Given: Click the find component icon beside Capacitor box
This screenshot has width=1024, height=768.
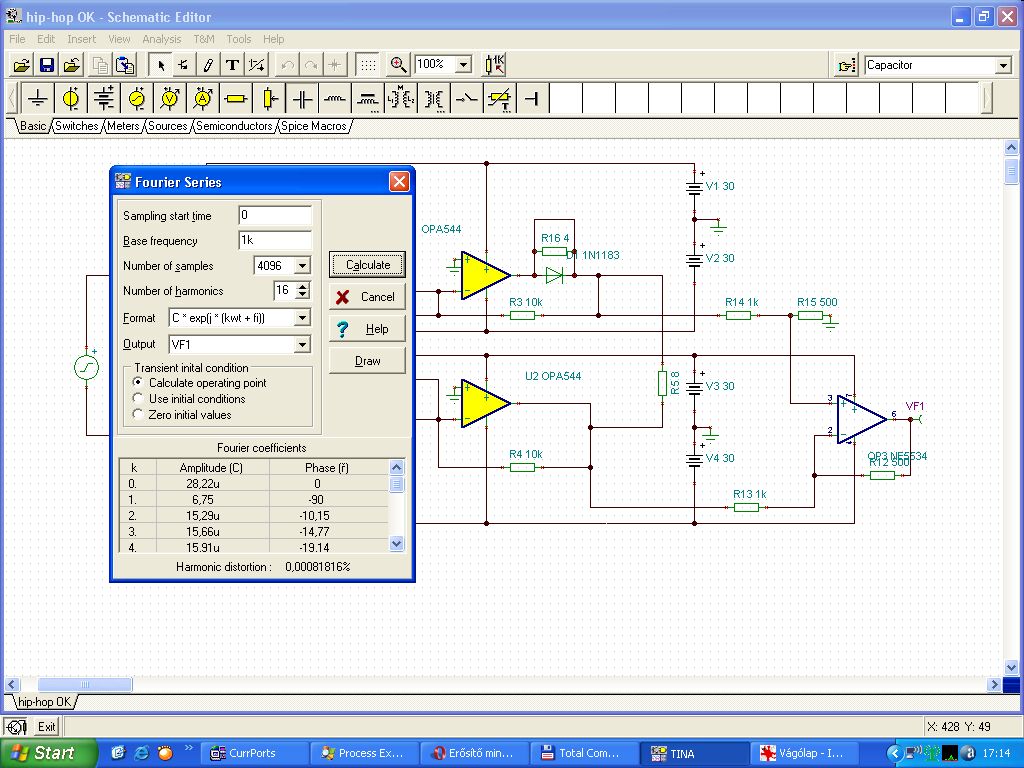Looking at the screenshot, I should [847, 65].
